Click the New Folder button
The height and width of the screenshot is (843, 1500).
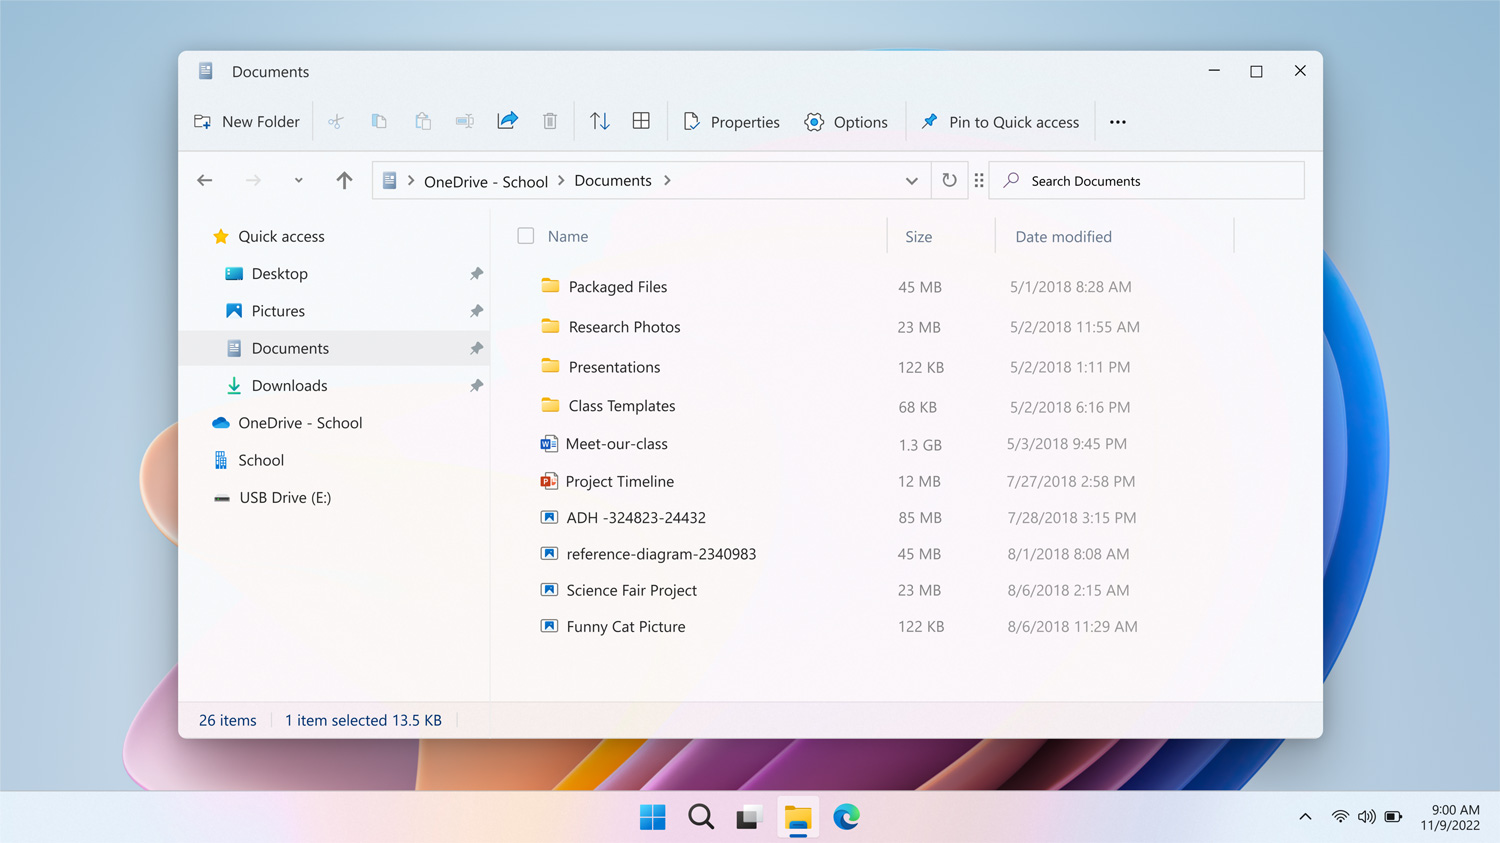(x=247, y=122)
